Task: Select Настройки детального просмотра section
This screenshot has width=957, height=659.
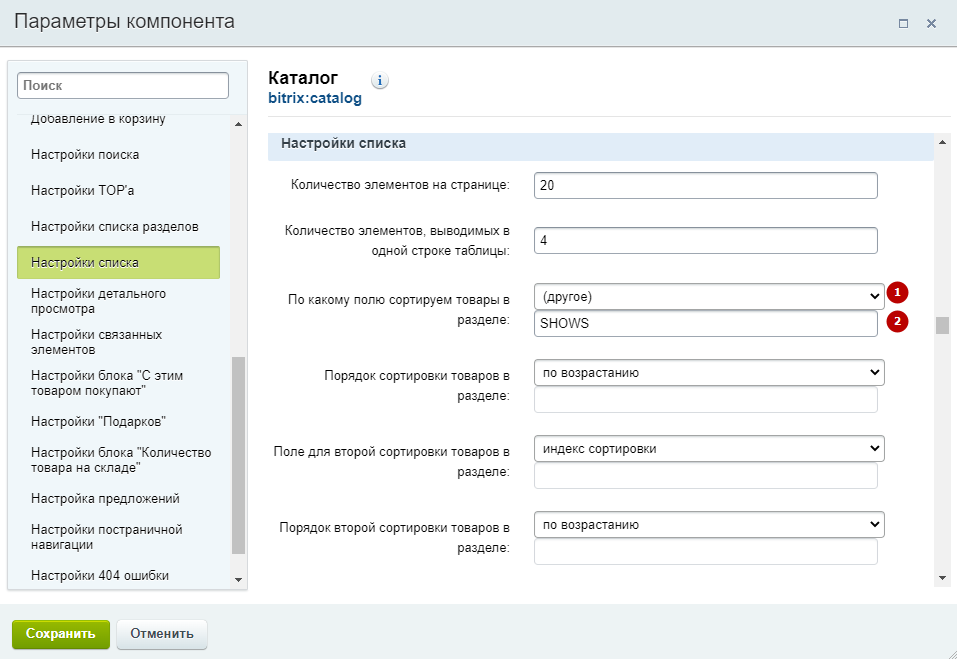Action: [x=98, y=301]
